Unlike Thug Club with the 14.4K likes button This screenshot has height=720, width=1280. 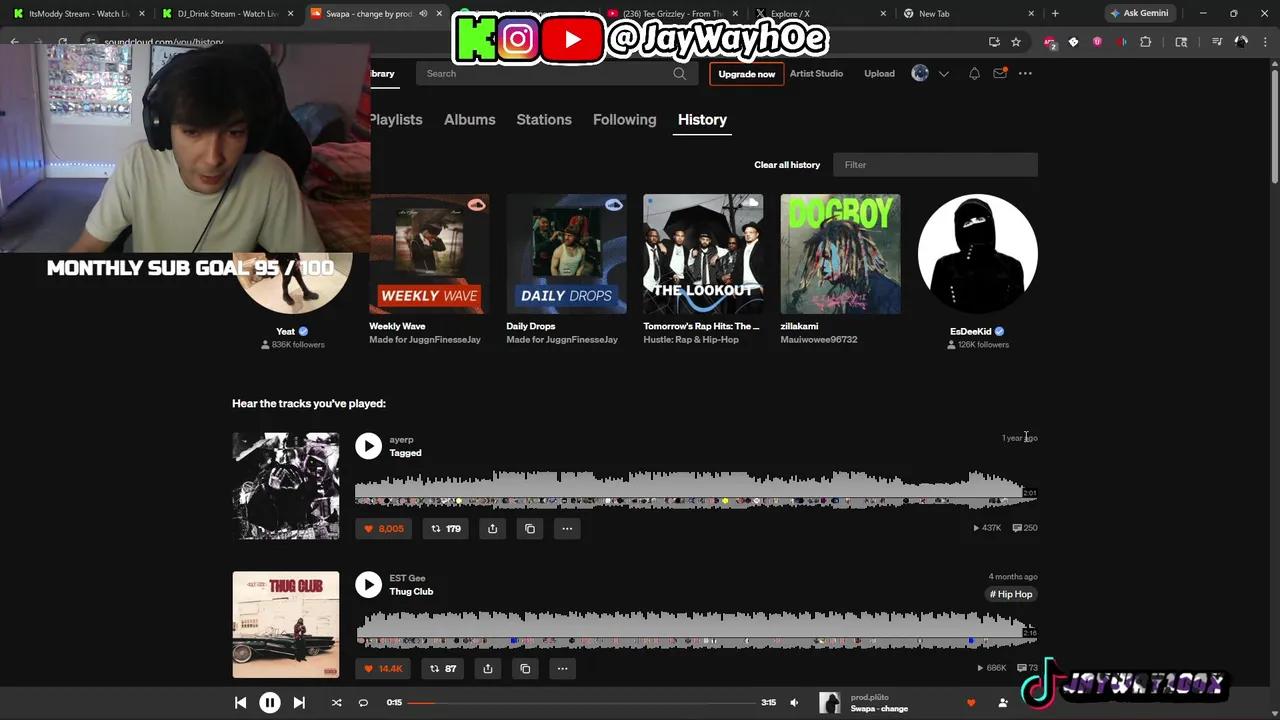(x=383, y=669)
